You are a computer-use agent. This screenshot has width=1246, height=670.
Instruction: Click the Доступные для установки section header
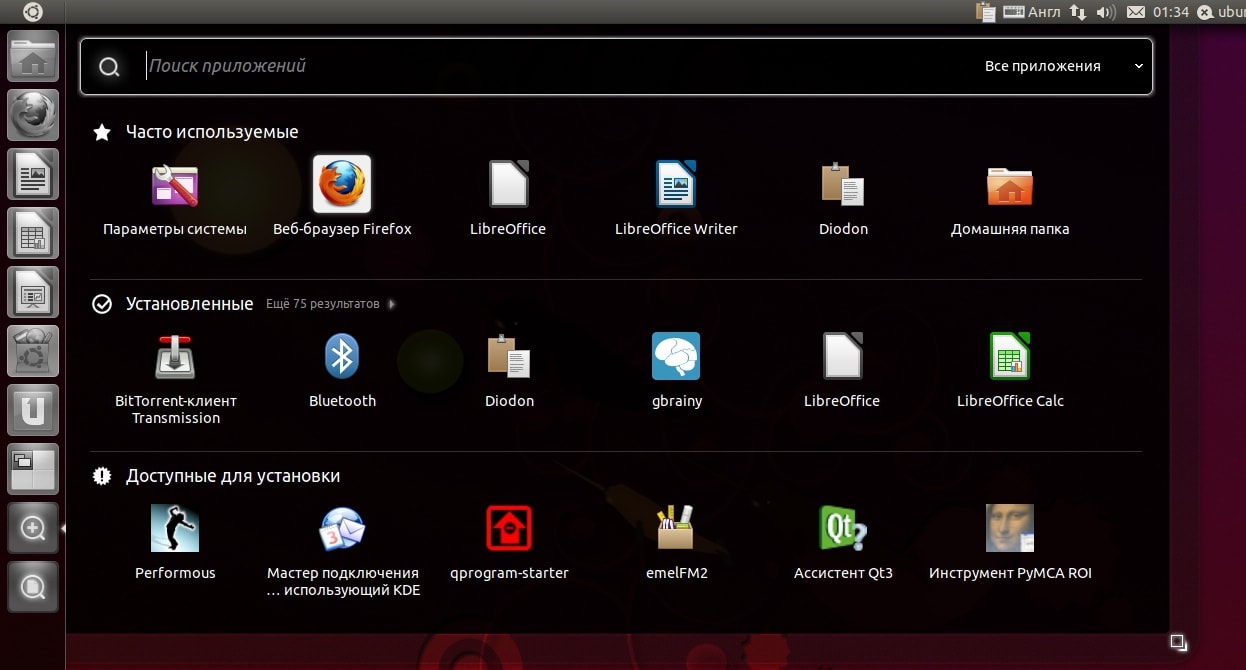pyautogui.click(x=233, y=476)
